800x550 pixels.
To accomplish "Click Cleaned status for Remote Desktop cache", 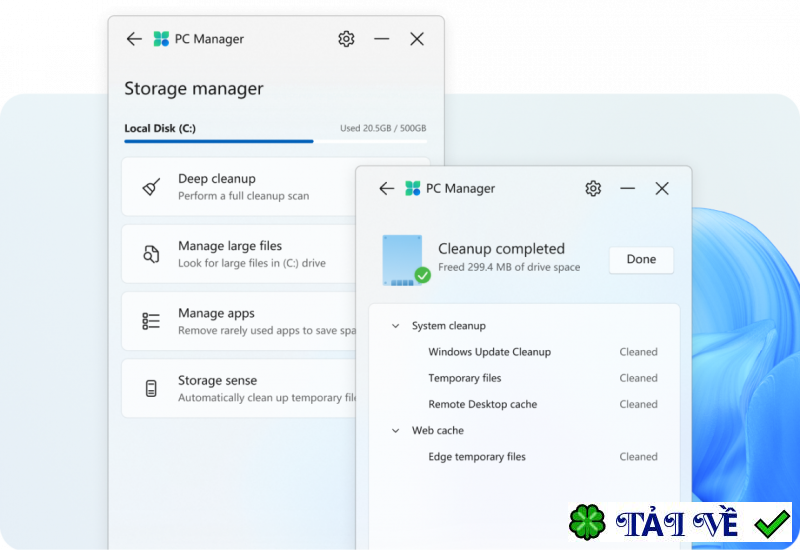I will 638,404.
